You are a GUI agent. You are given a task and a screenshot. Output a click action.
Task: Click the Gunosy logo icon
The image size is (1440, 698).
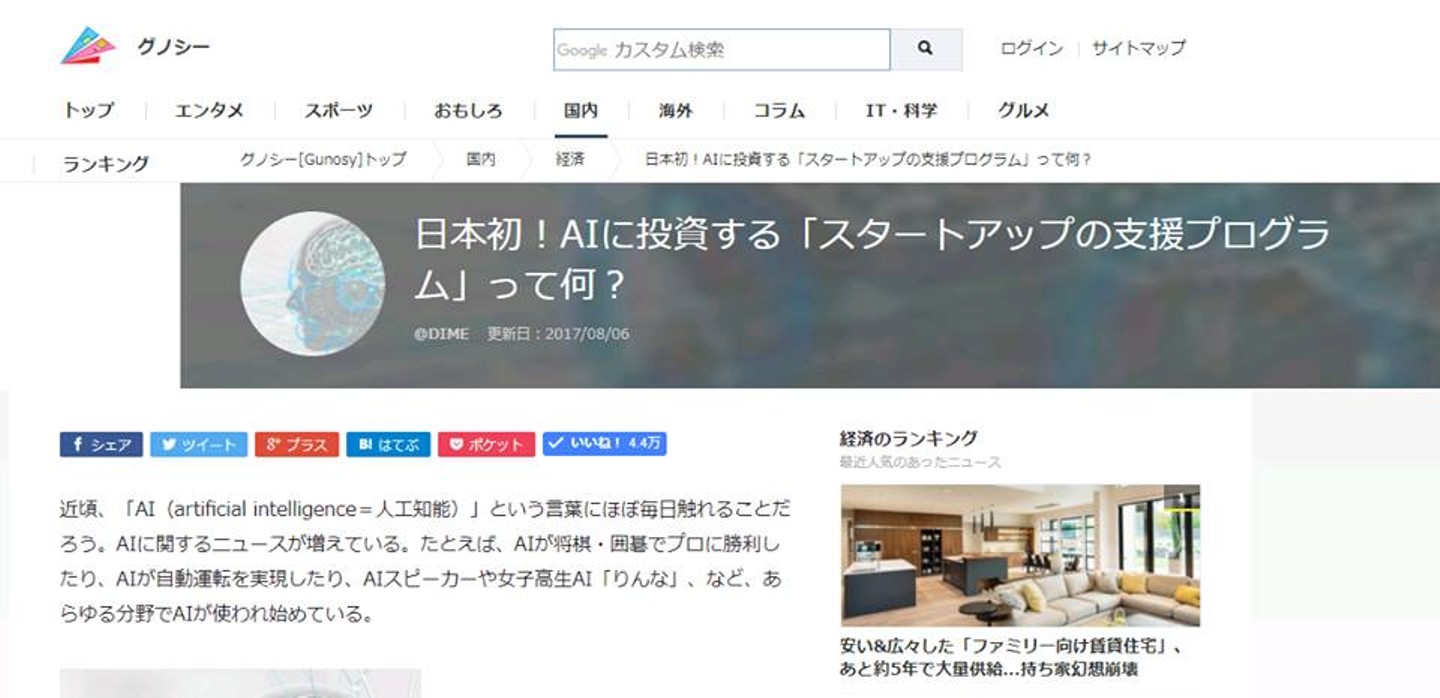click(88, 46)
